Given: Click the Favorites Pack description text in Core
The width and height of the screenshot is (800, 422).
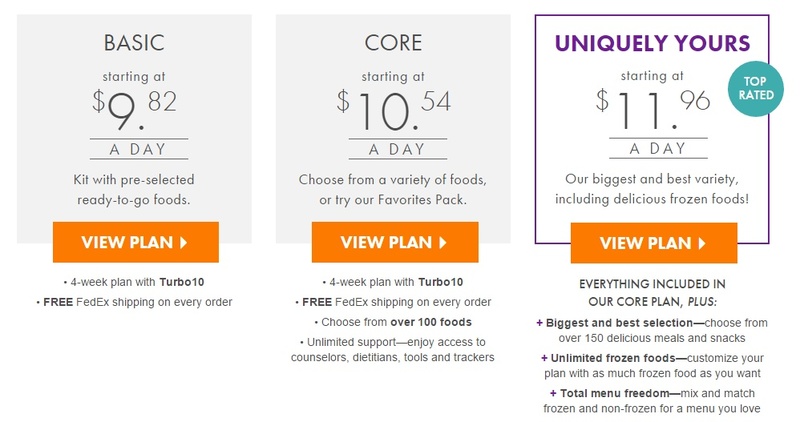Looking at the screenshot, I should coord(394,199).
